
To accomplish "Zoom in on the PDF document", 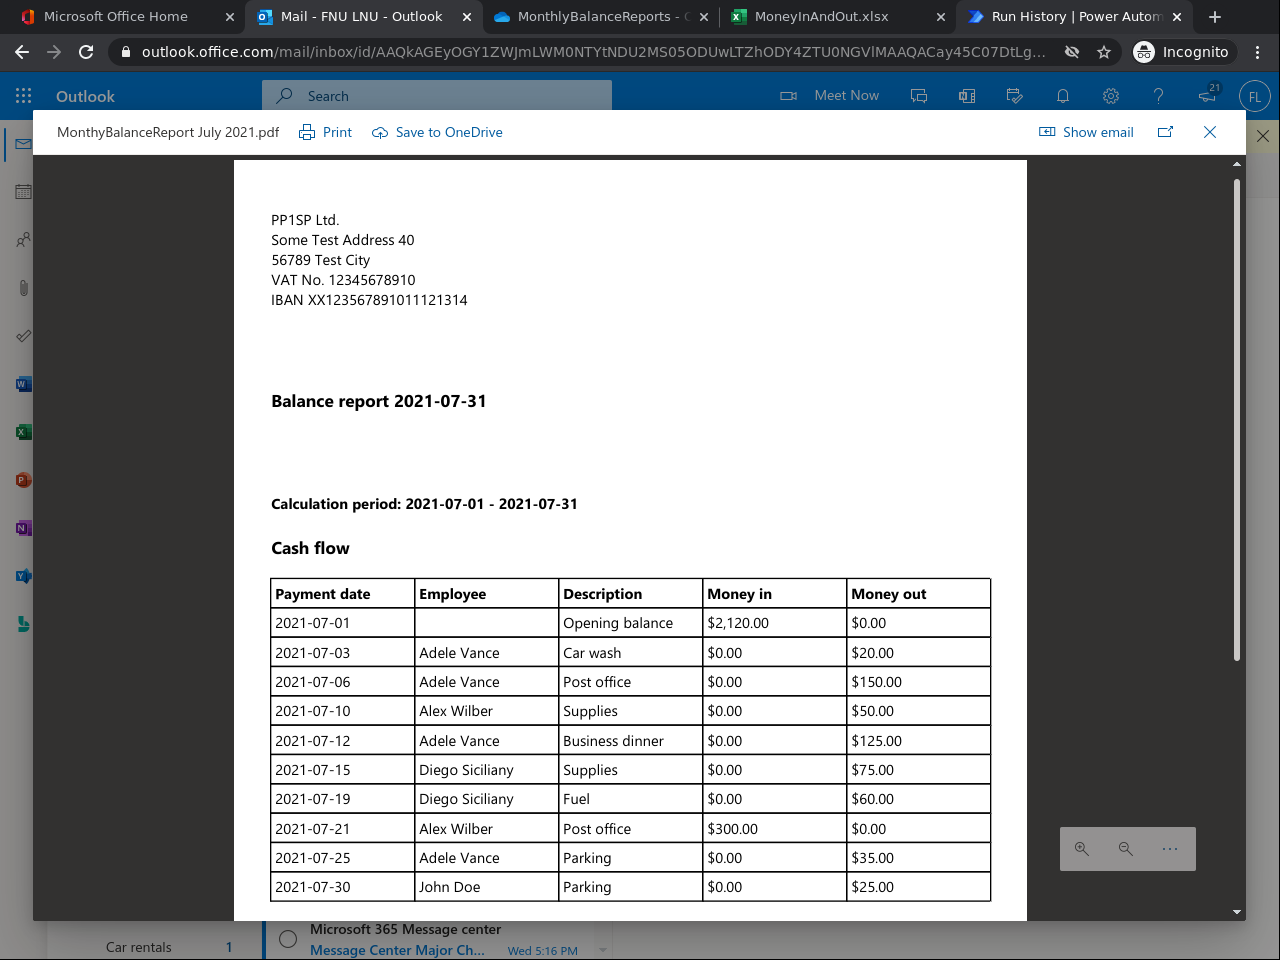I will tap(1082, 849).
